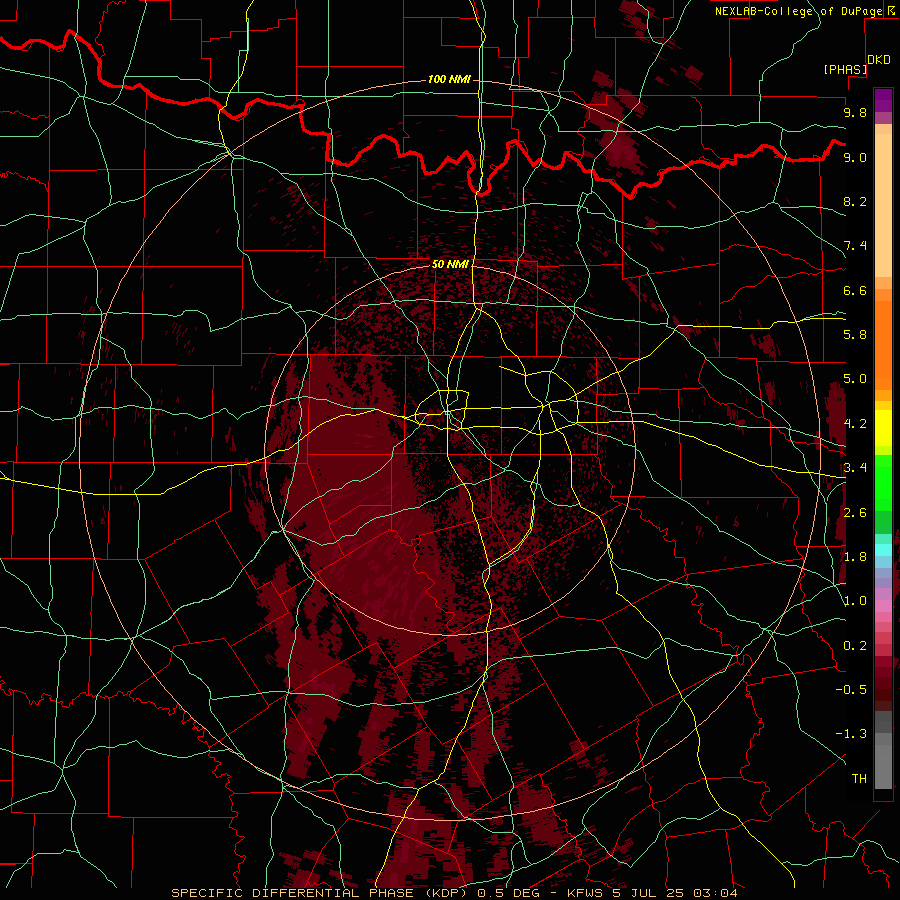The height and width of the screenshot is (900, 900).
Task: Click the 2.6 scale value
Action: (x=855, y=513)
